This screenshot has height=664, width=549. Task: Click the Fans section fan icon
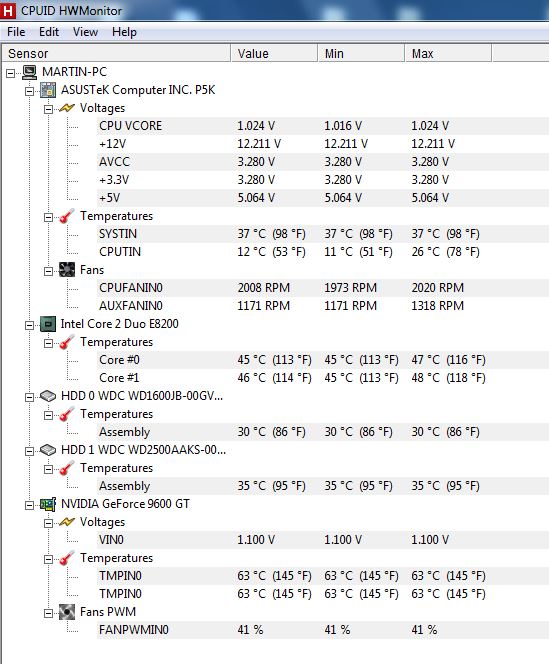pos(67,270)
